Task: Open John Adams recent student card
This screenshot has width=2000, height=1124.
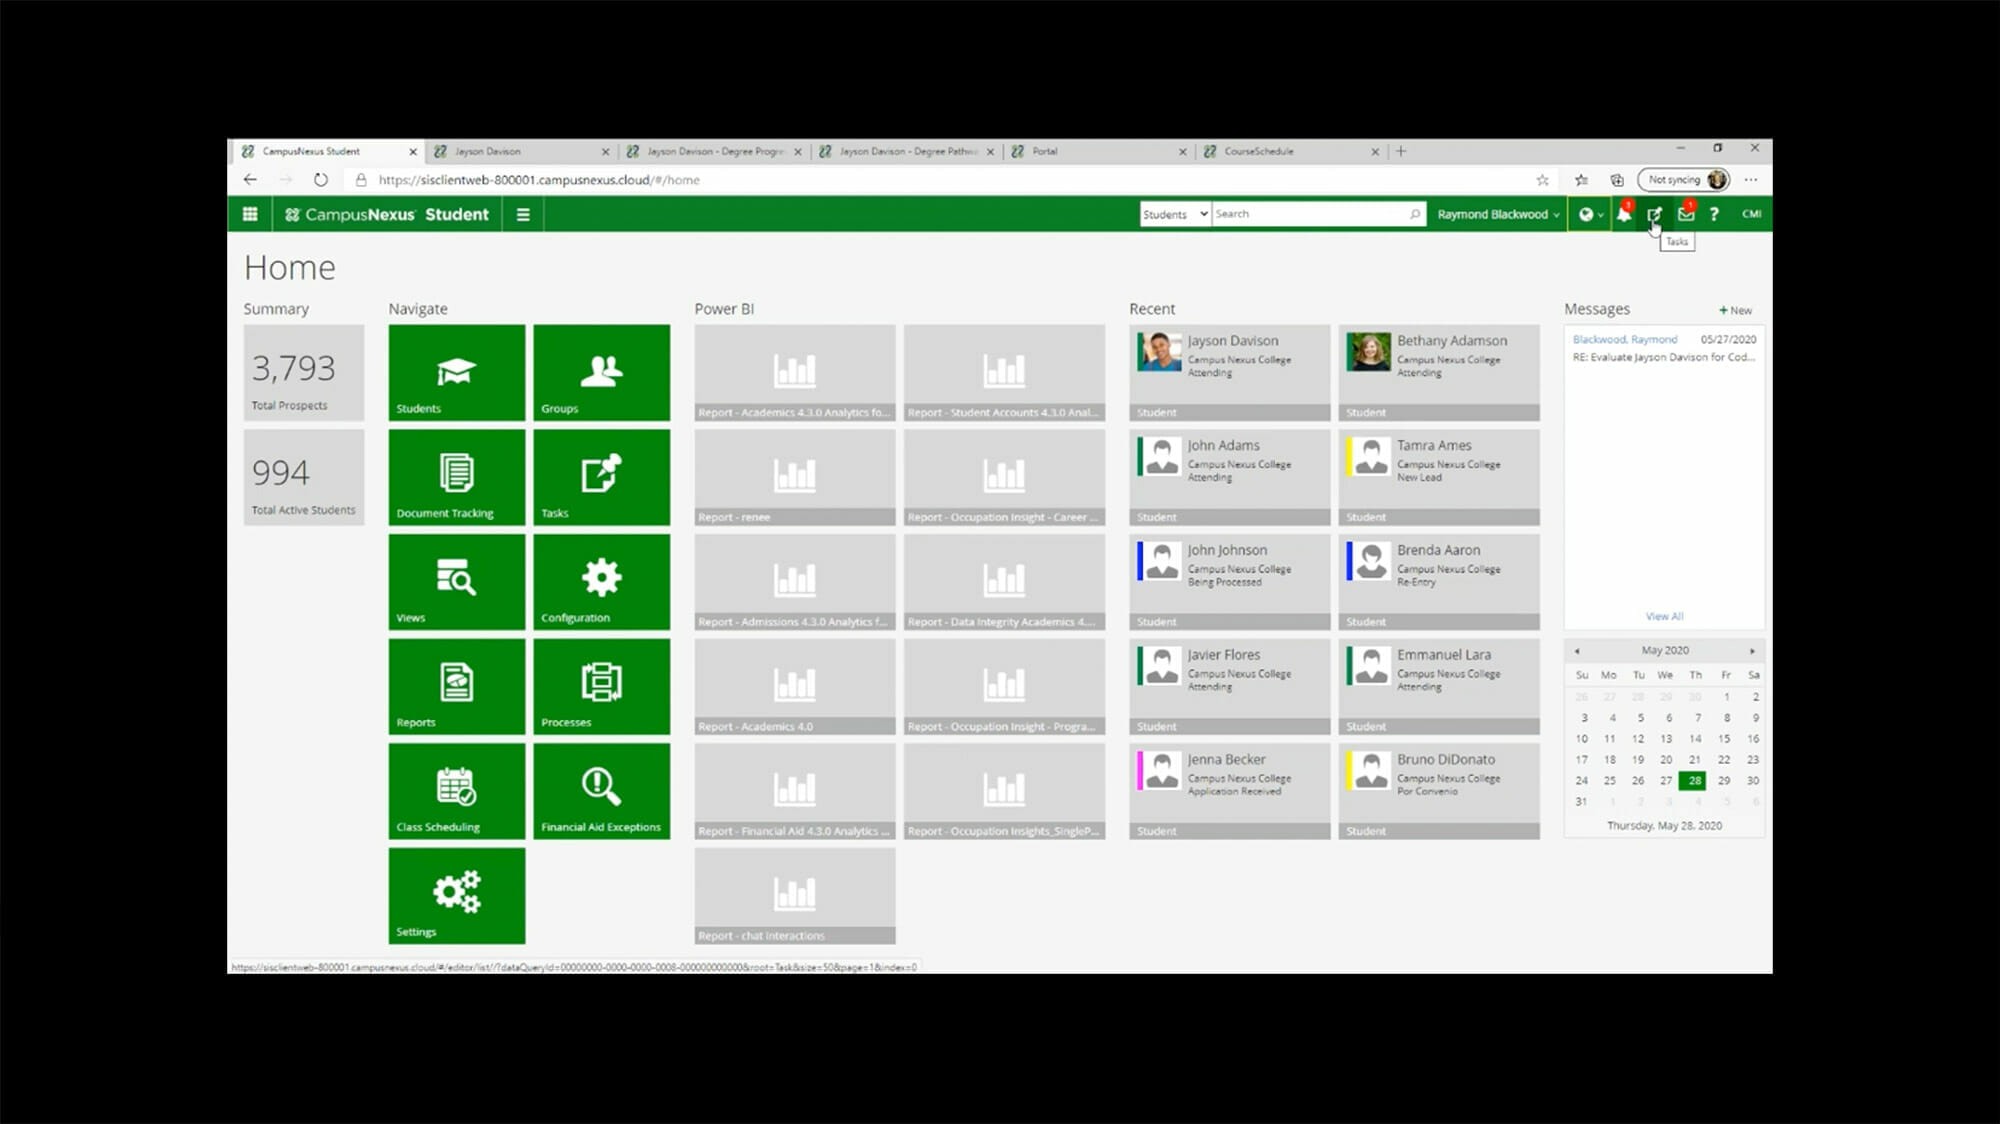Action: [x=1229, y=477]
